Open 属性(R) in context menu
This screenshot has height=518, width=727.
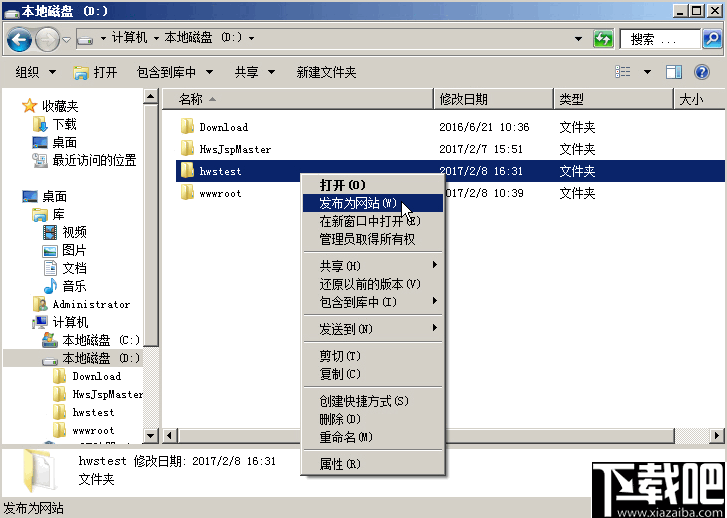click(373, 464)
